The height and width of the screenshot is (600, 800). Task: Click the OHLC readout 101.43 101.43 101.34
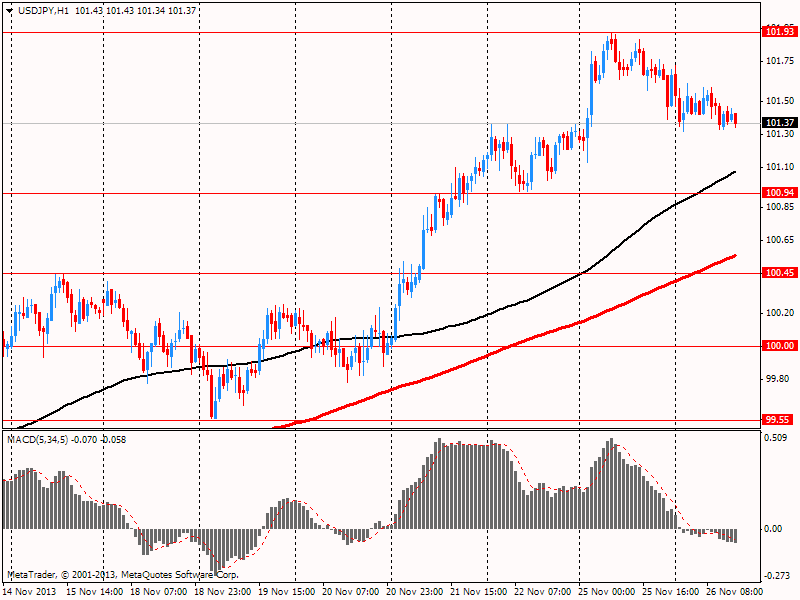coord(120,10)
